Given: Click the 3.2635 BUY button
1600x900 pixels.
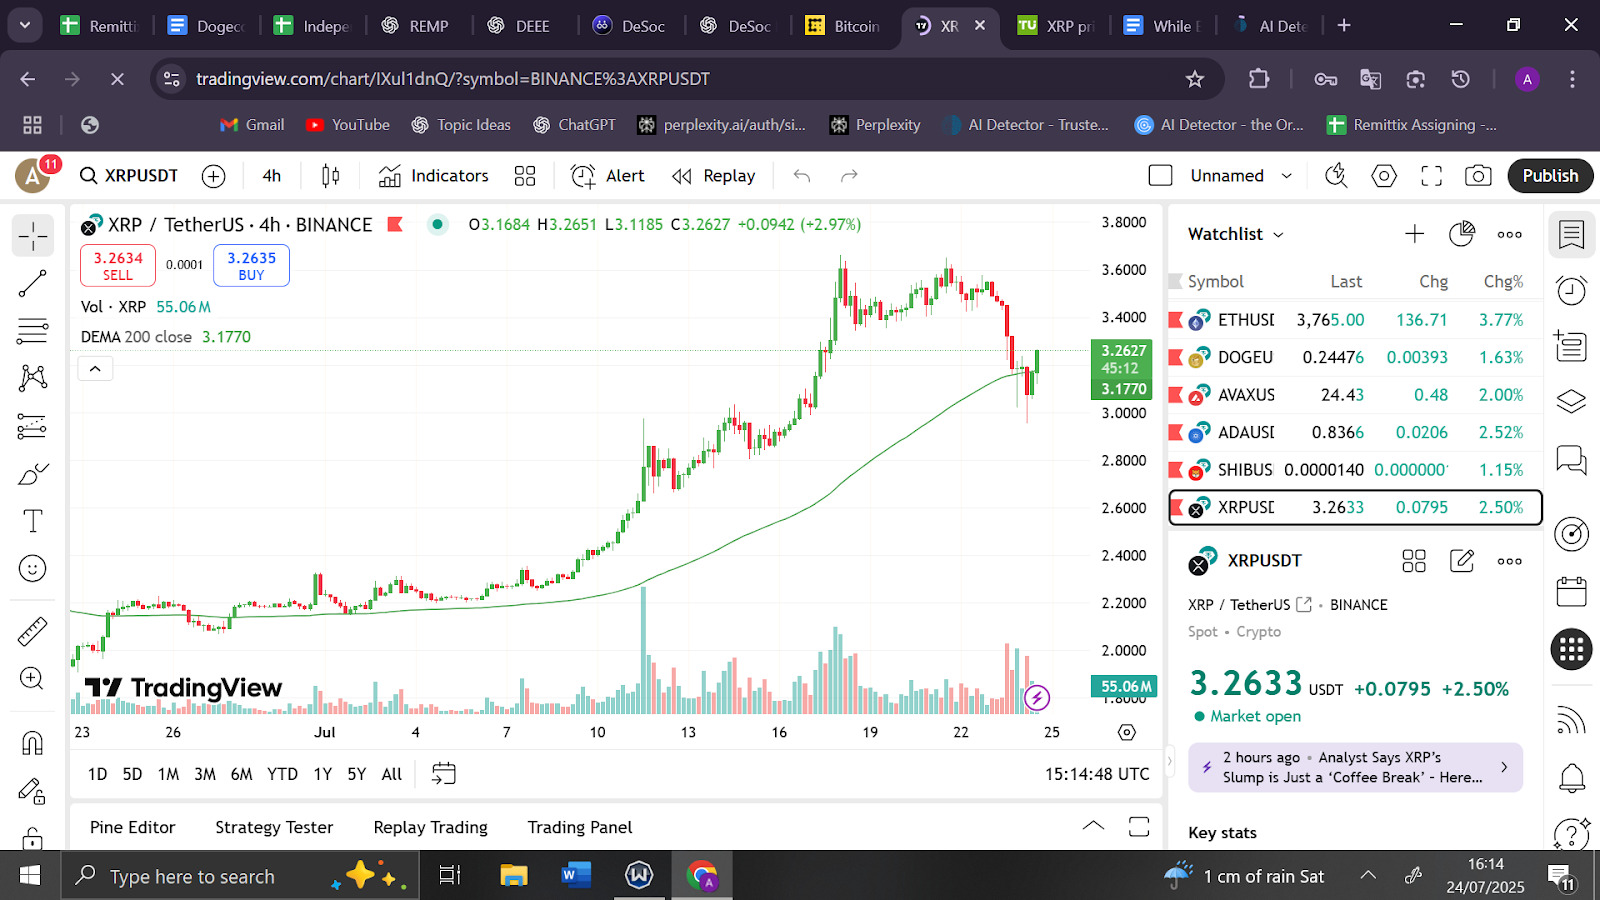Looking at the screenshot, I should point(251,266).
